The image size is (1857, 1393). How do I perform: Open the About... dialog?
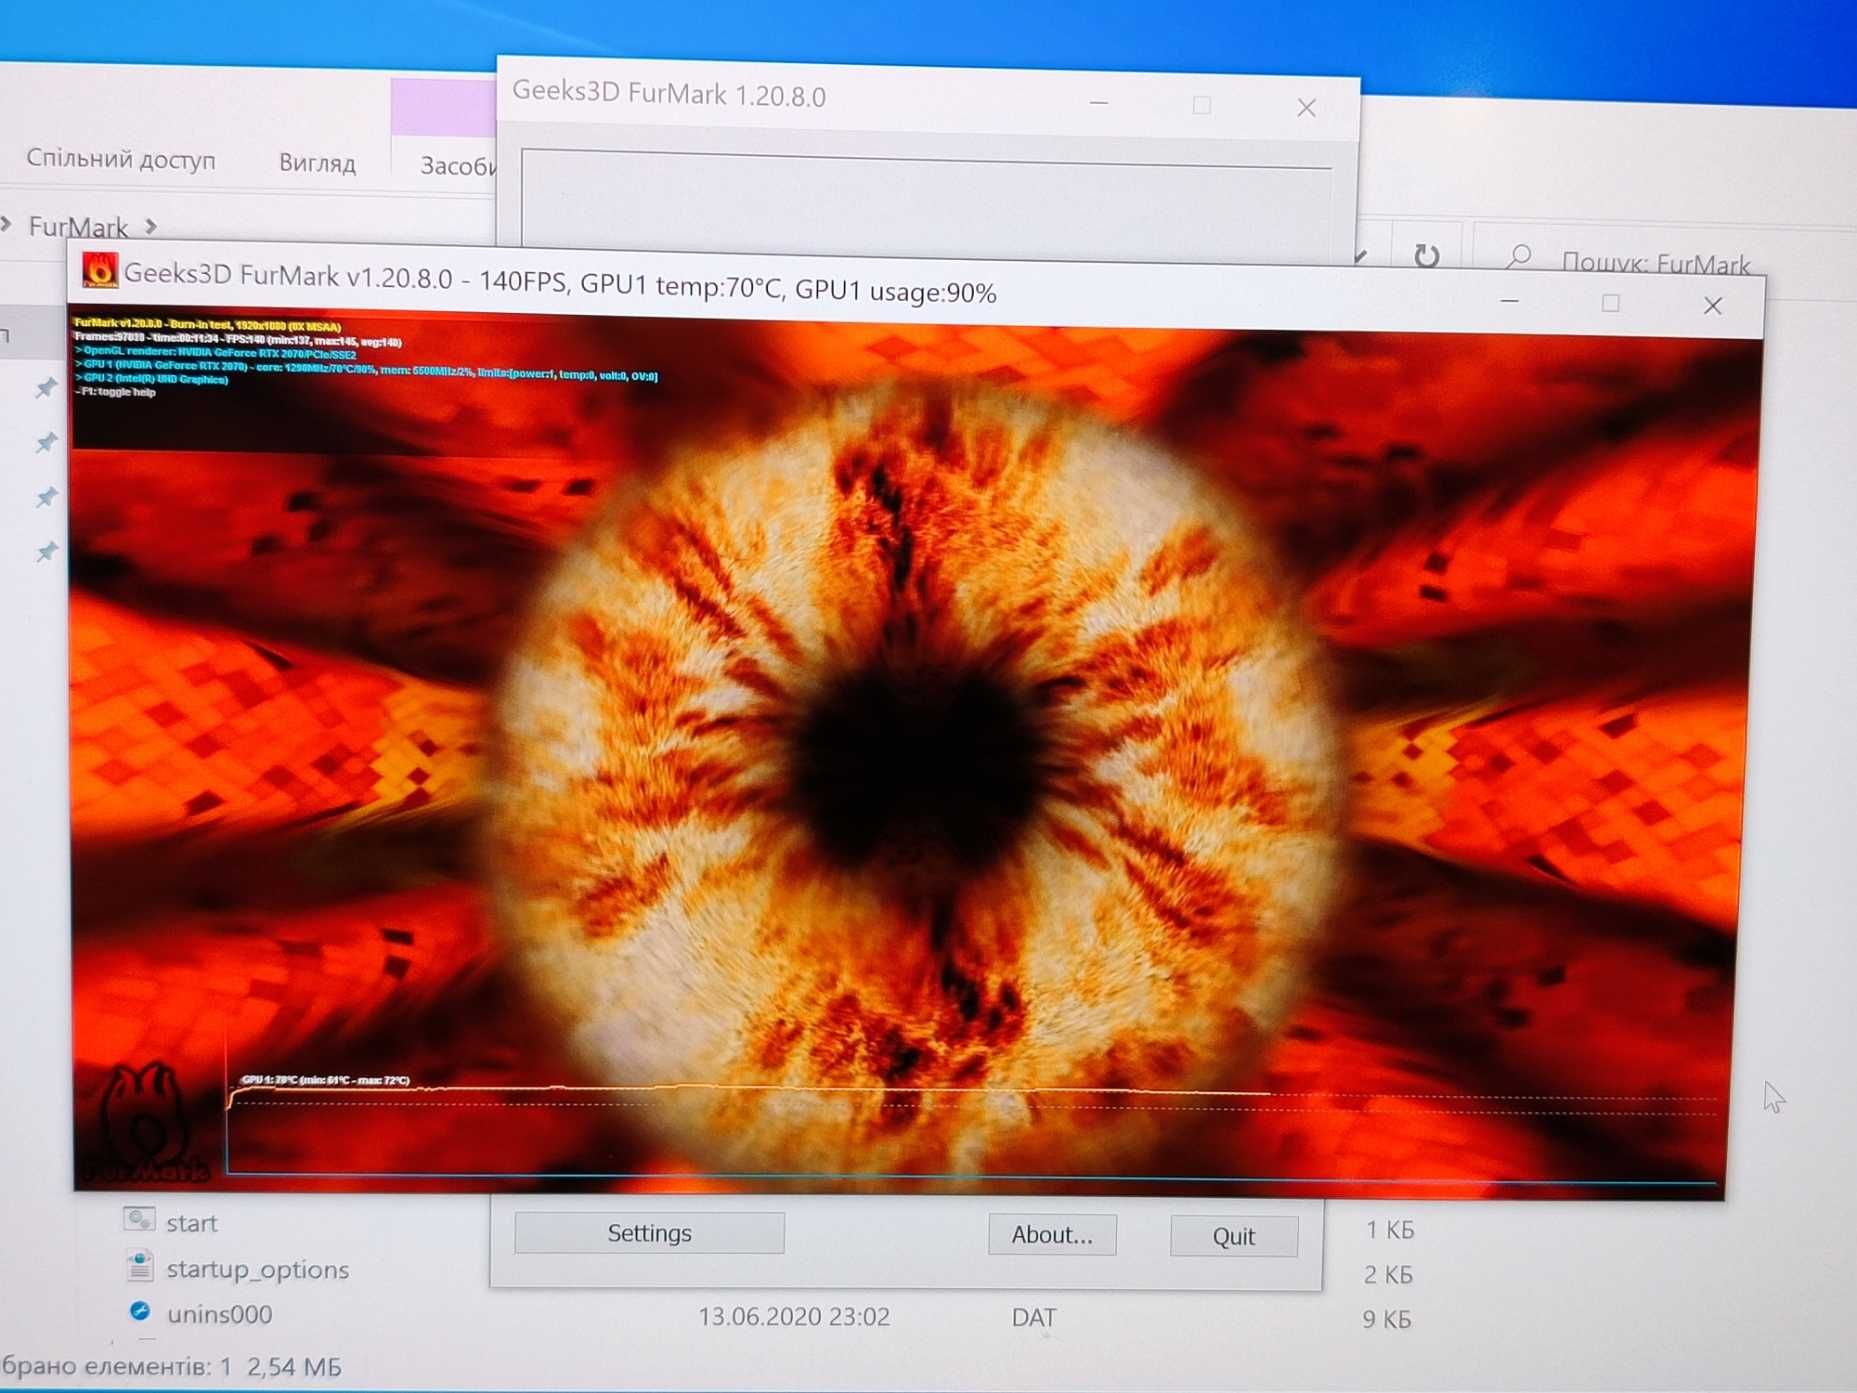[1052, 1235]
